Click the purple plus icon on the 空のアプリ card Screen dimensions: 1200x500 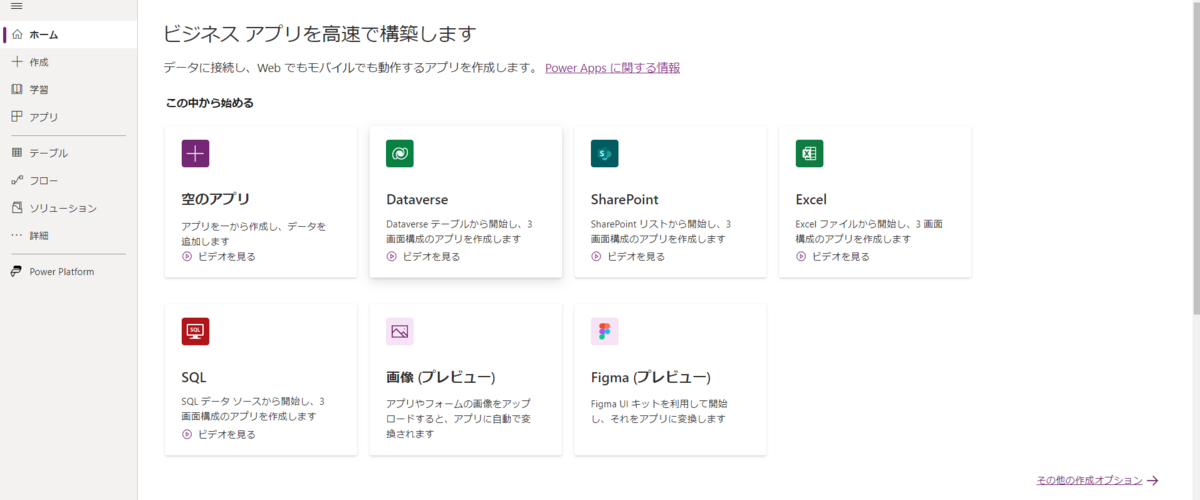coord(195,153)
